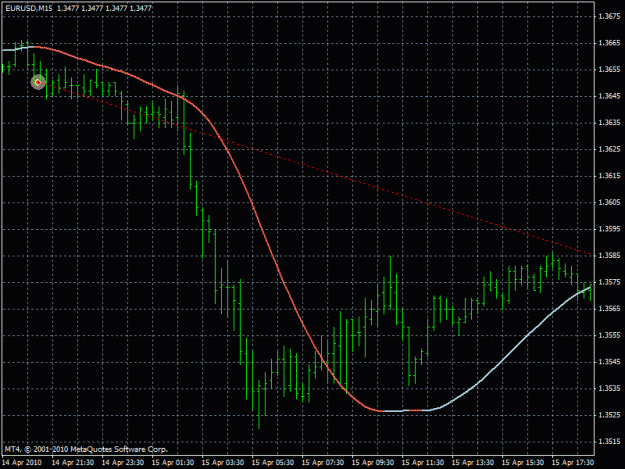Image resolution: width=625 pixels, height=469 pixels.
Task: Select the 1.3645 price axis label
Action: pos(609,96)
